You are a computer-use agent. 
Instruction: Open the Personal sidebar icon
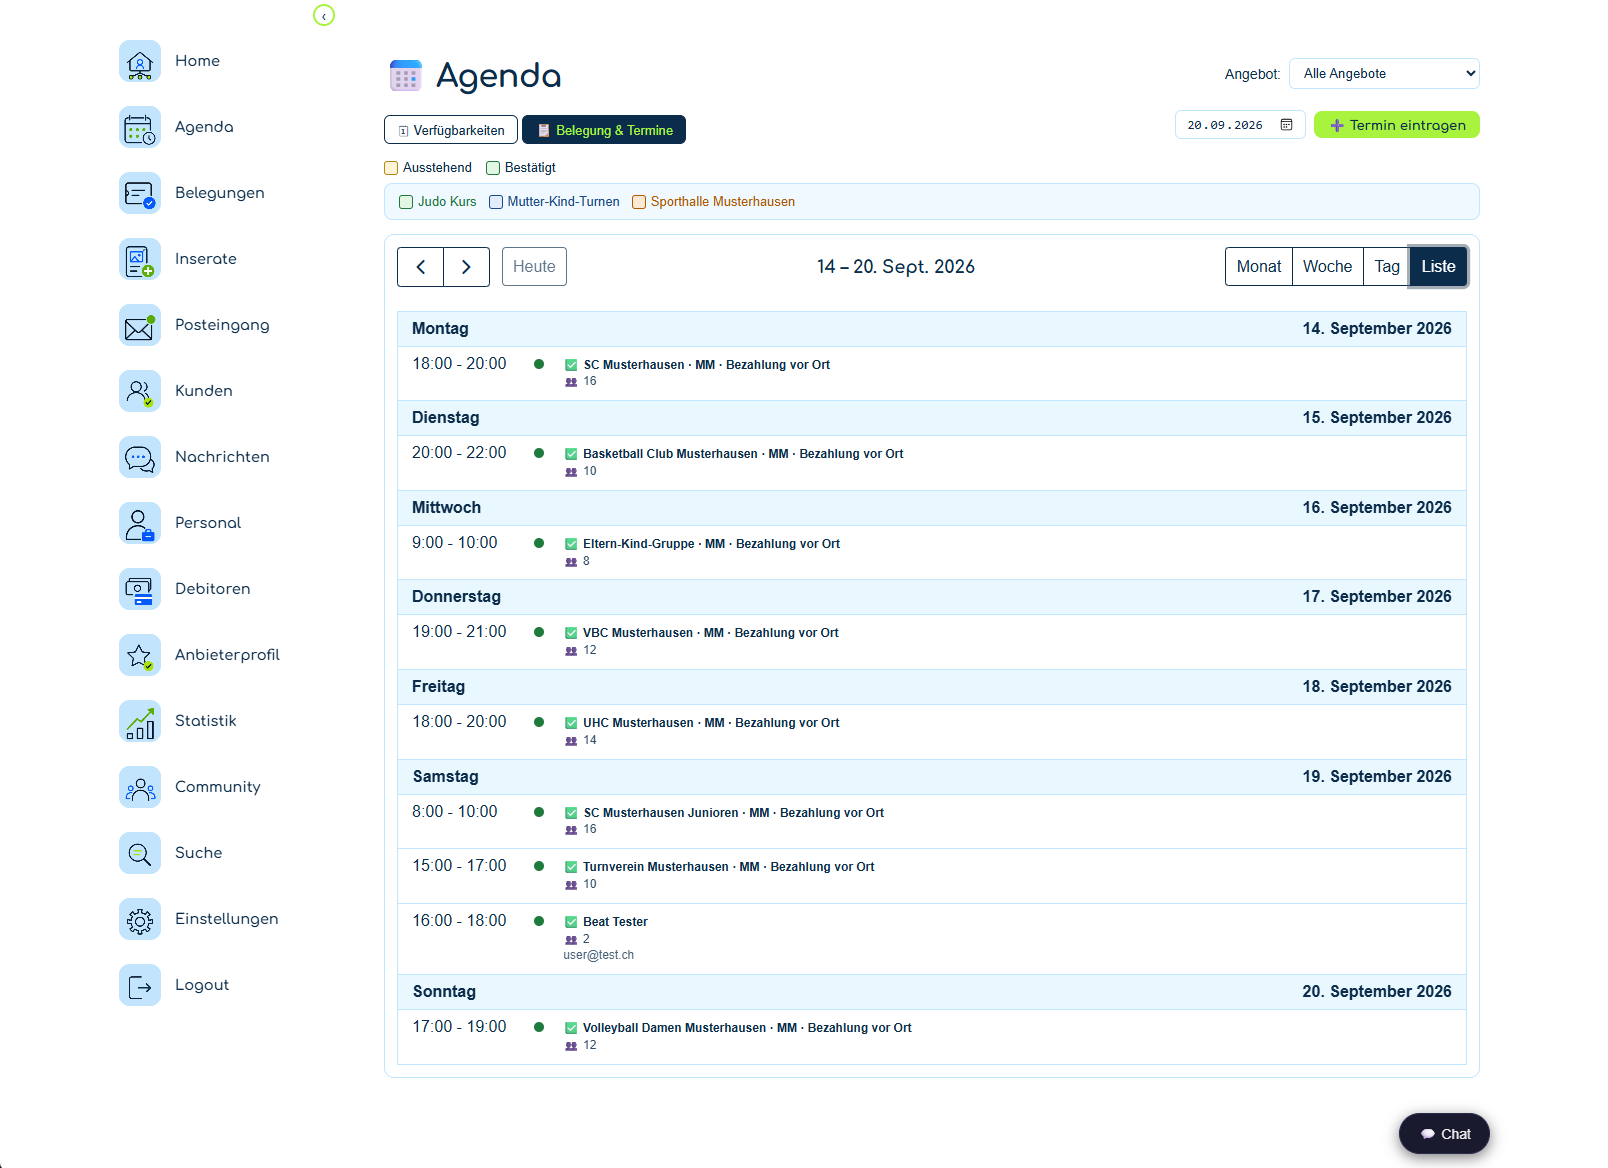140,523
